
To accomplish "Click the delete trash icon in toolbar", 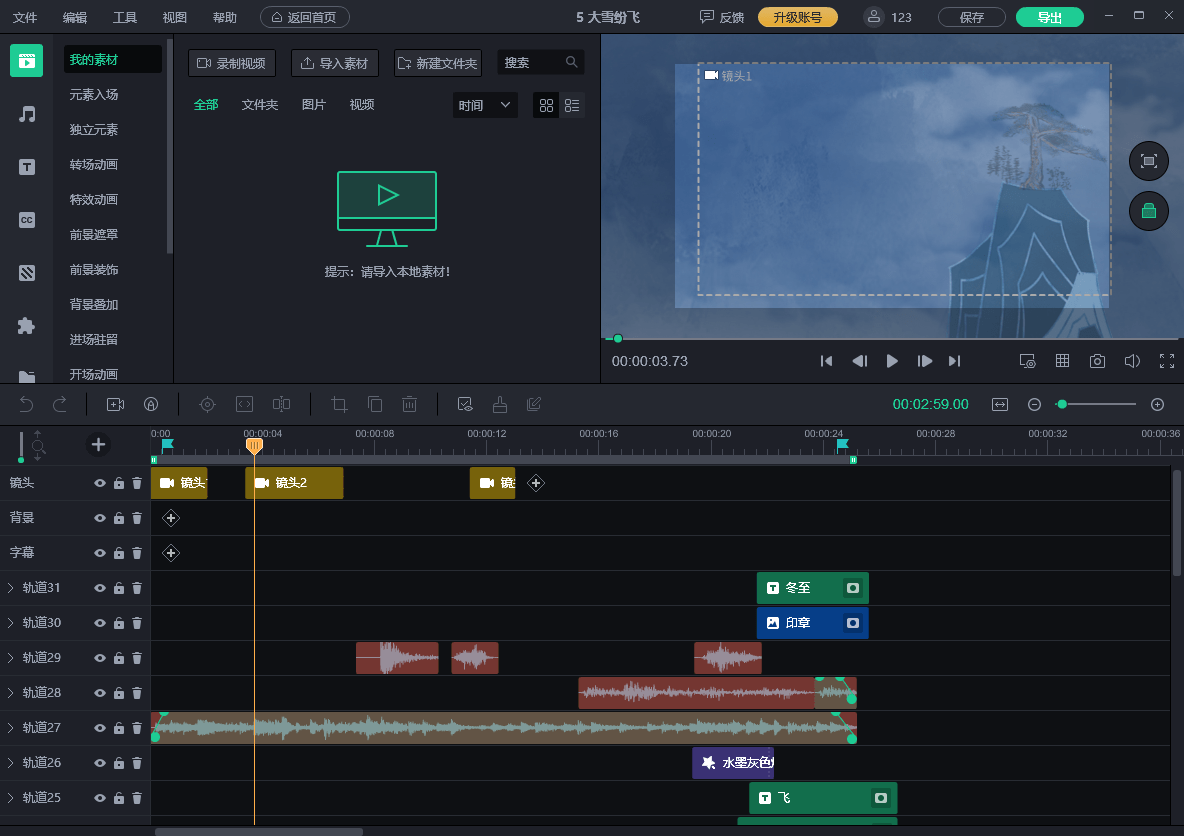I will point(409,404).
